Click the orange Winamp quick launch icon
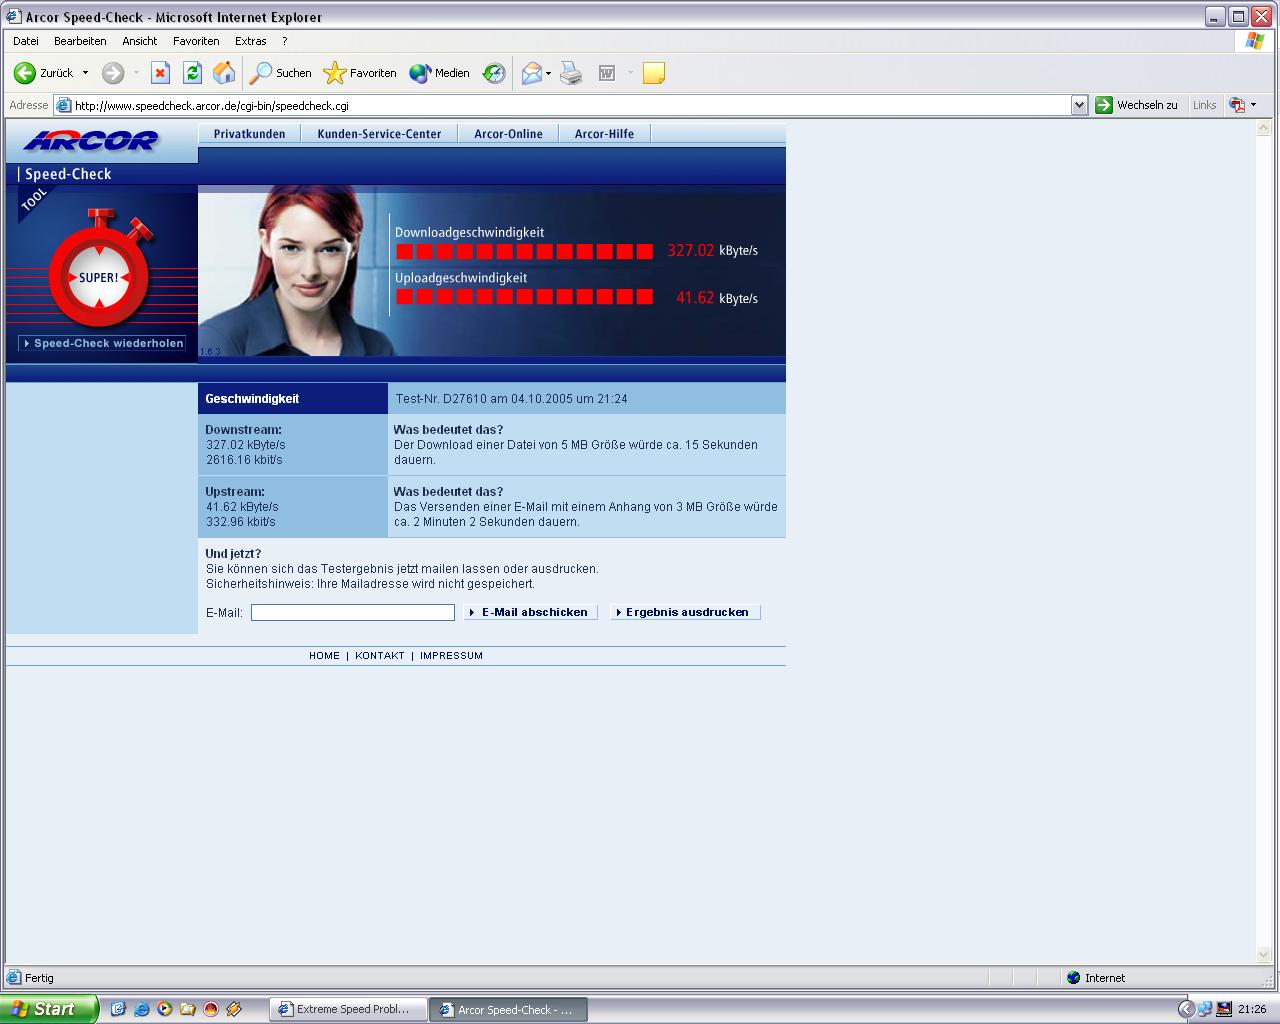The height and width of the screenshot is (1024, 1280). pos(234,1009)
